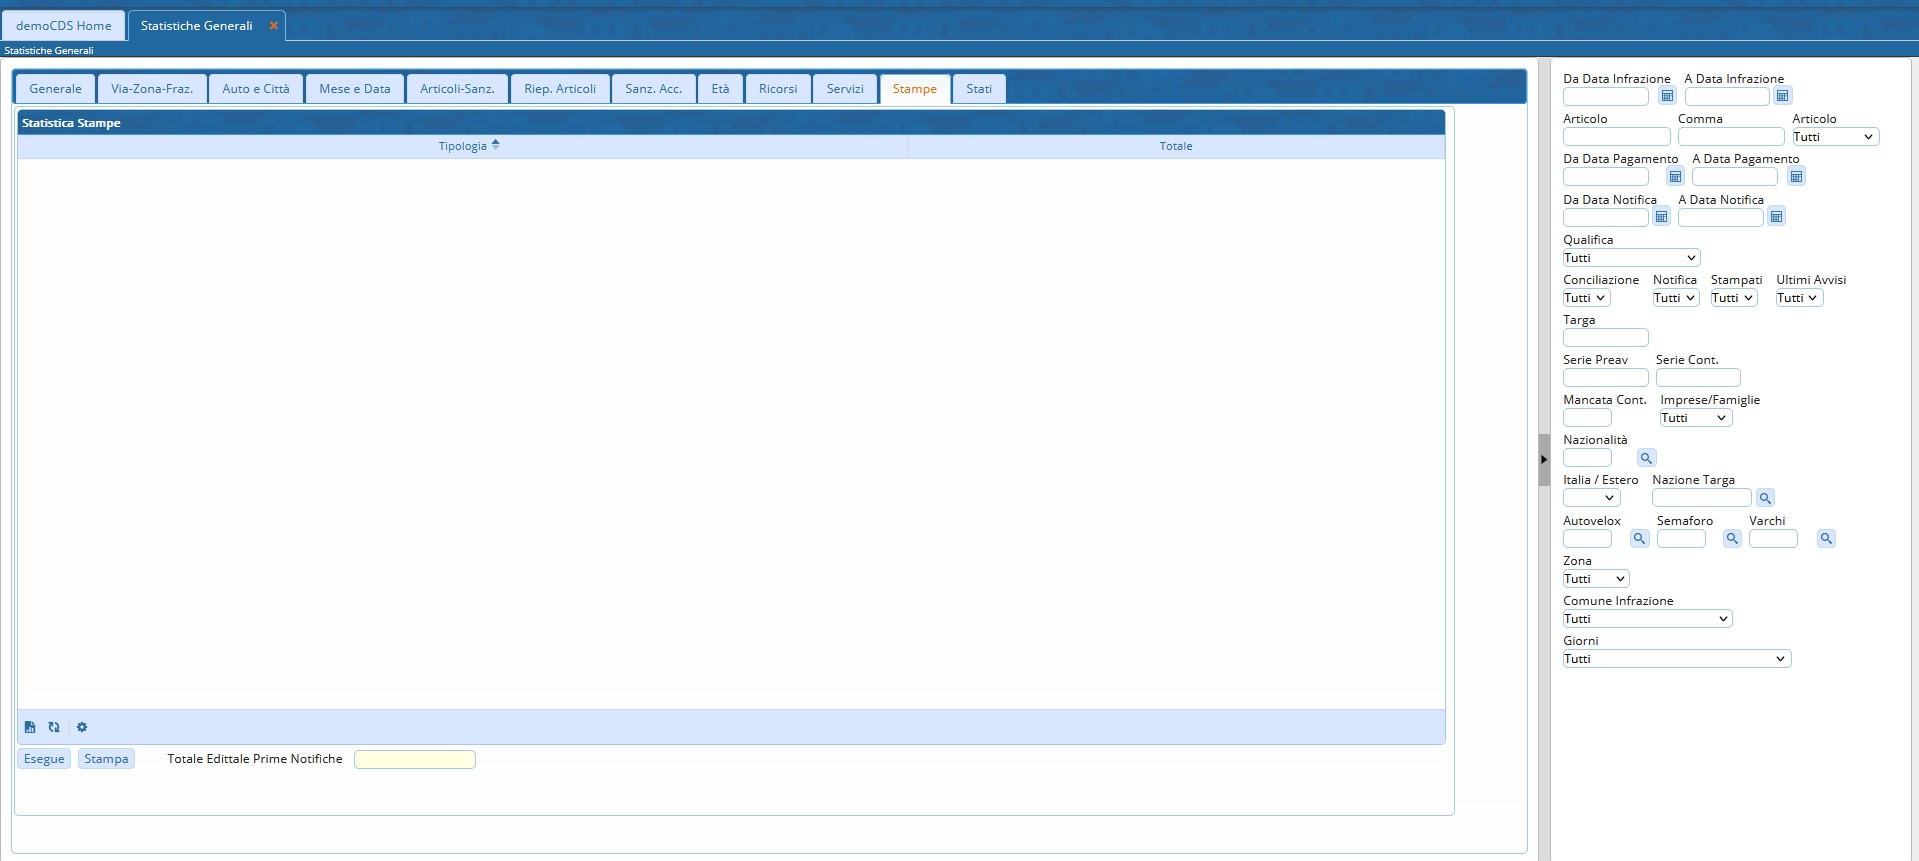Focus the Targa input field
The image size is (1919, 861).
(x=1606, y=338)
